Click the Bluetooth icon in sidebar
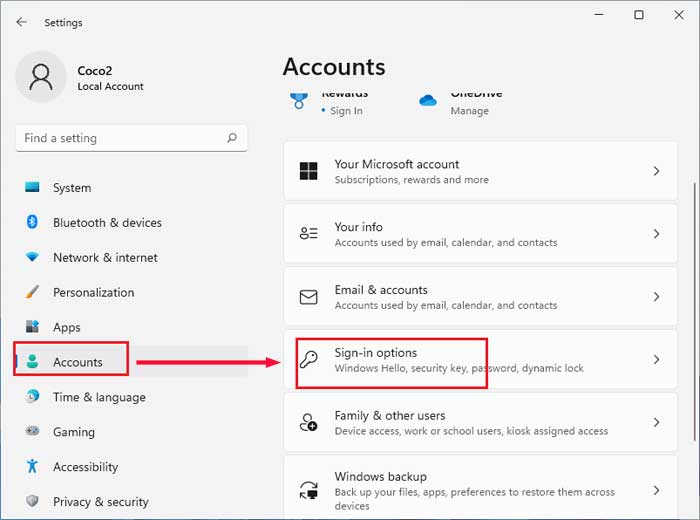 (x=32, y=222)
